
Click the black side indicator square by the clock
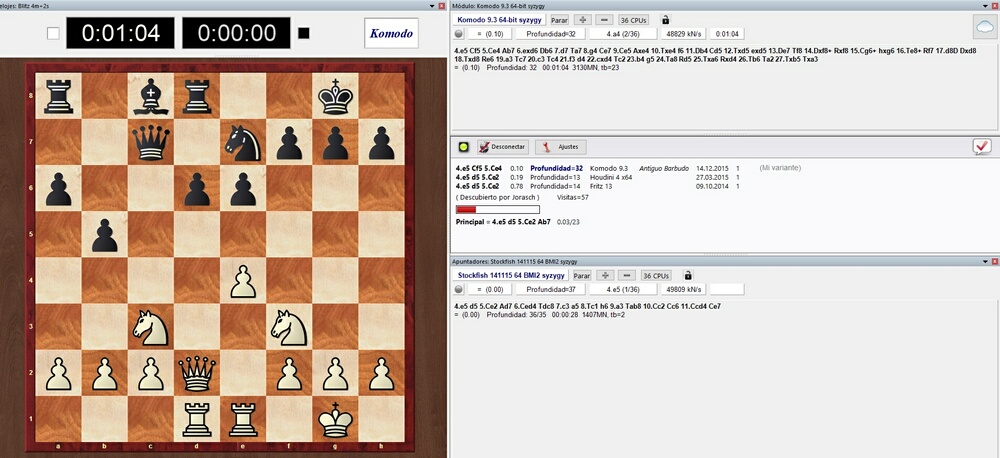(304, 33)
